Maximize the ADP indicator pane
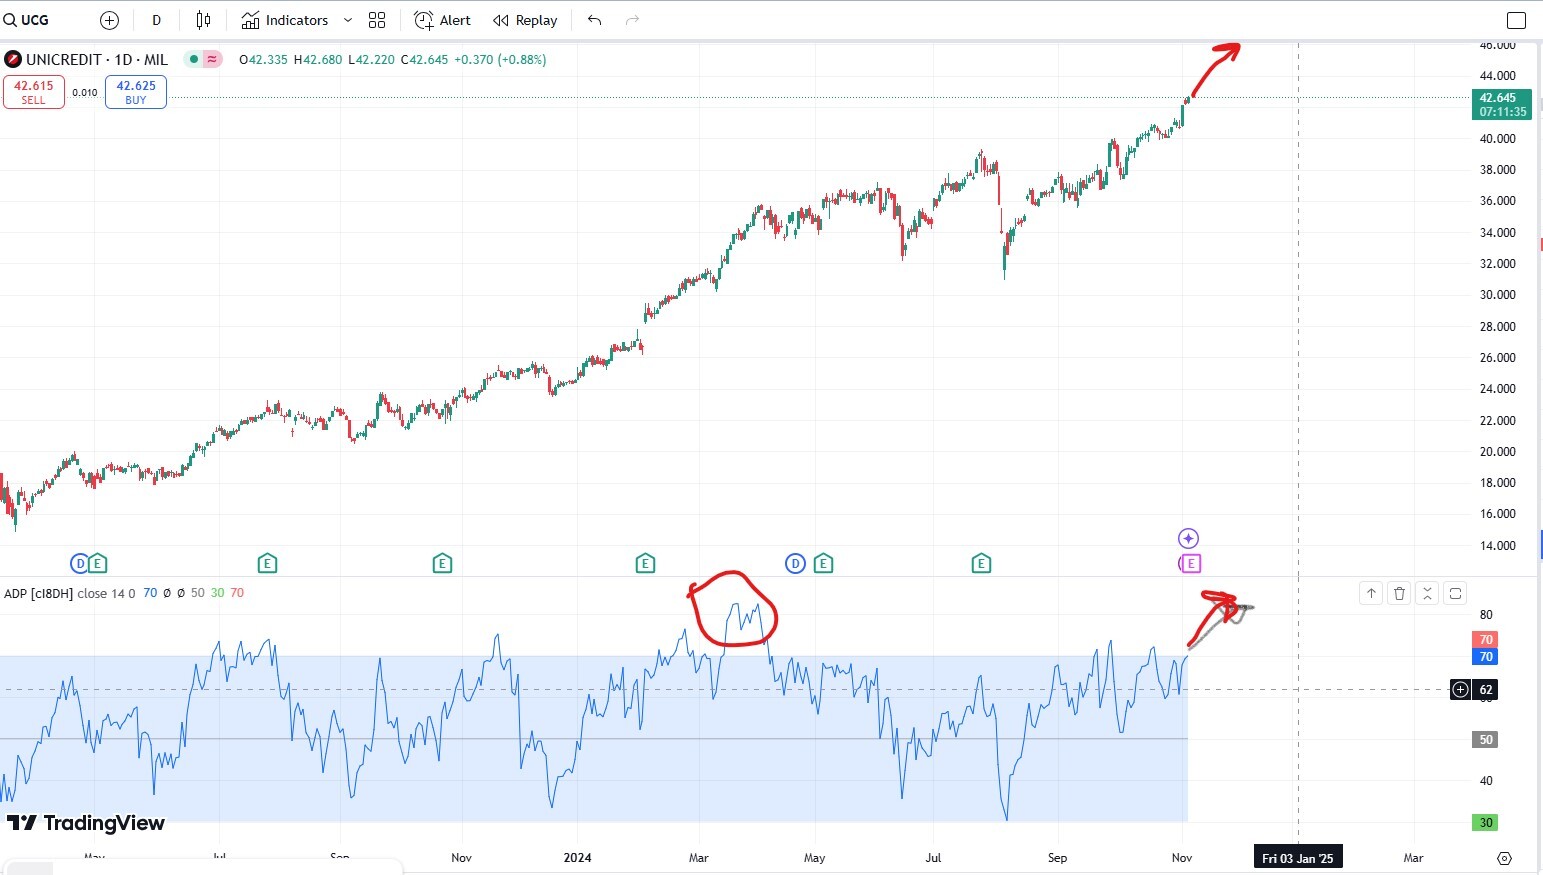Screen dimensions: 1543x875 (1455, 593)
